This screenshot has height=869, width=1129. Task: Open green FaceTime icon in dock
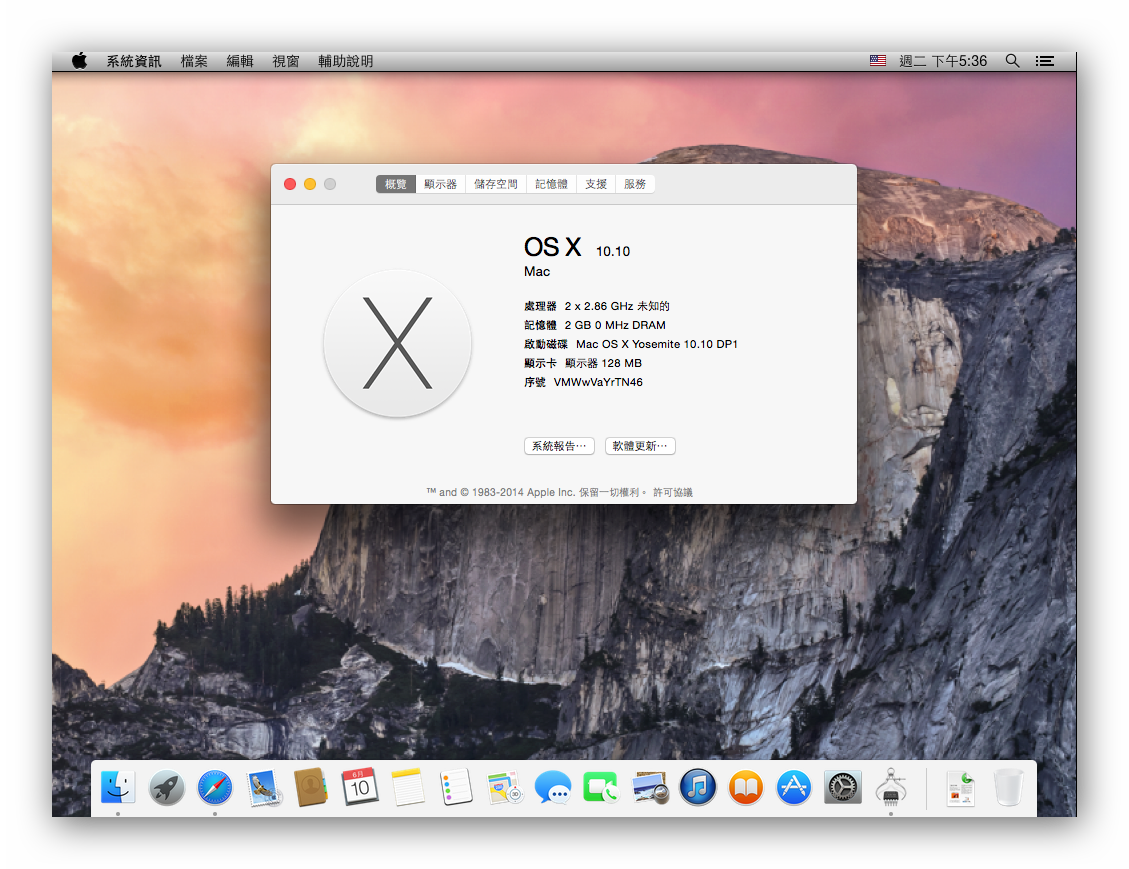(601, 787)
